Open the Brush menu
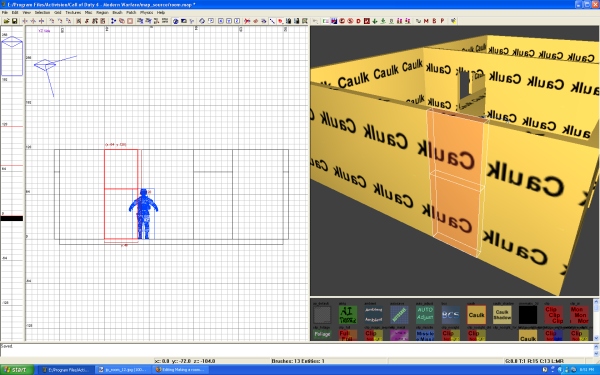600x375 pixels. click(117, 13)
